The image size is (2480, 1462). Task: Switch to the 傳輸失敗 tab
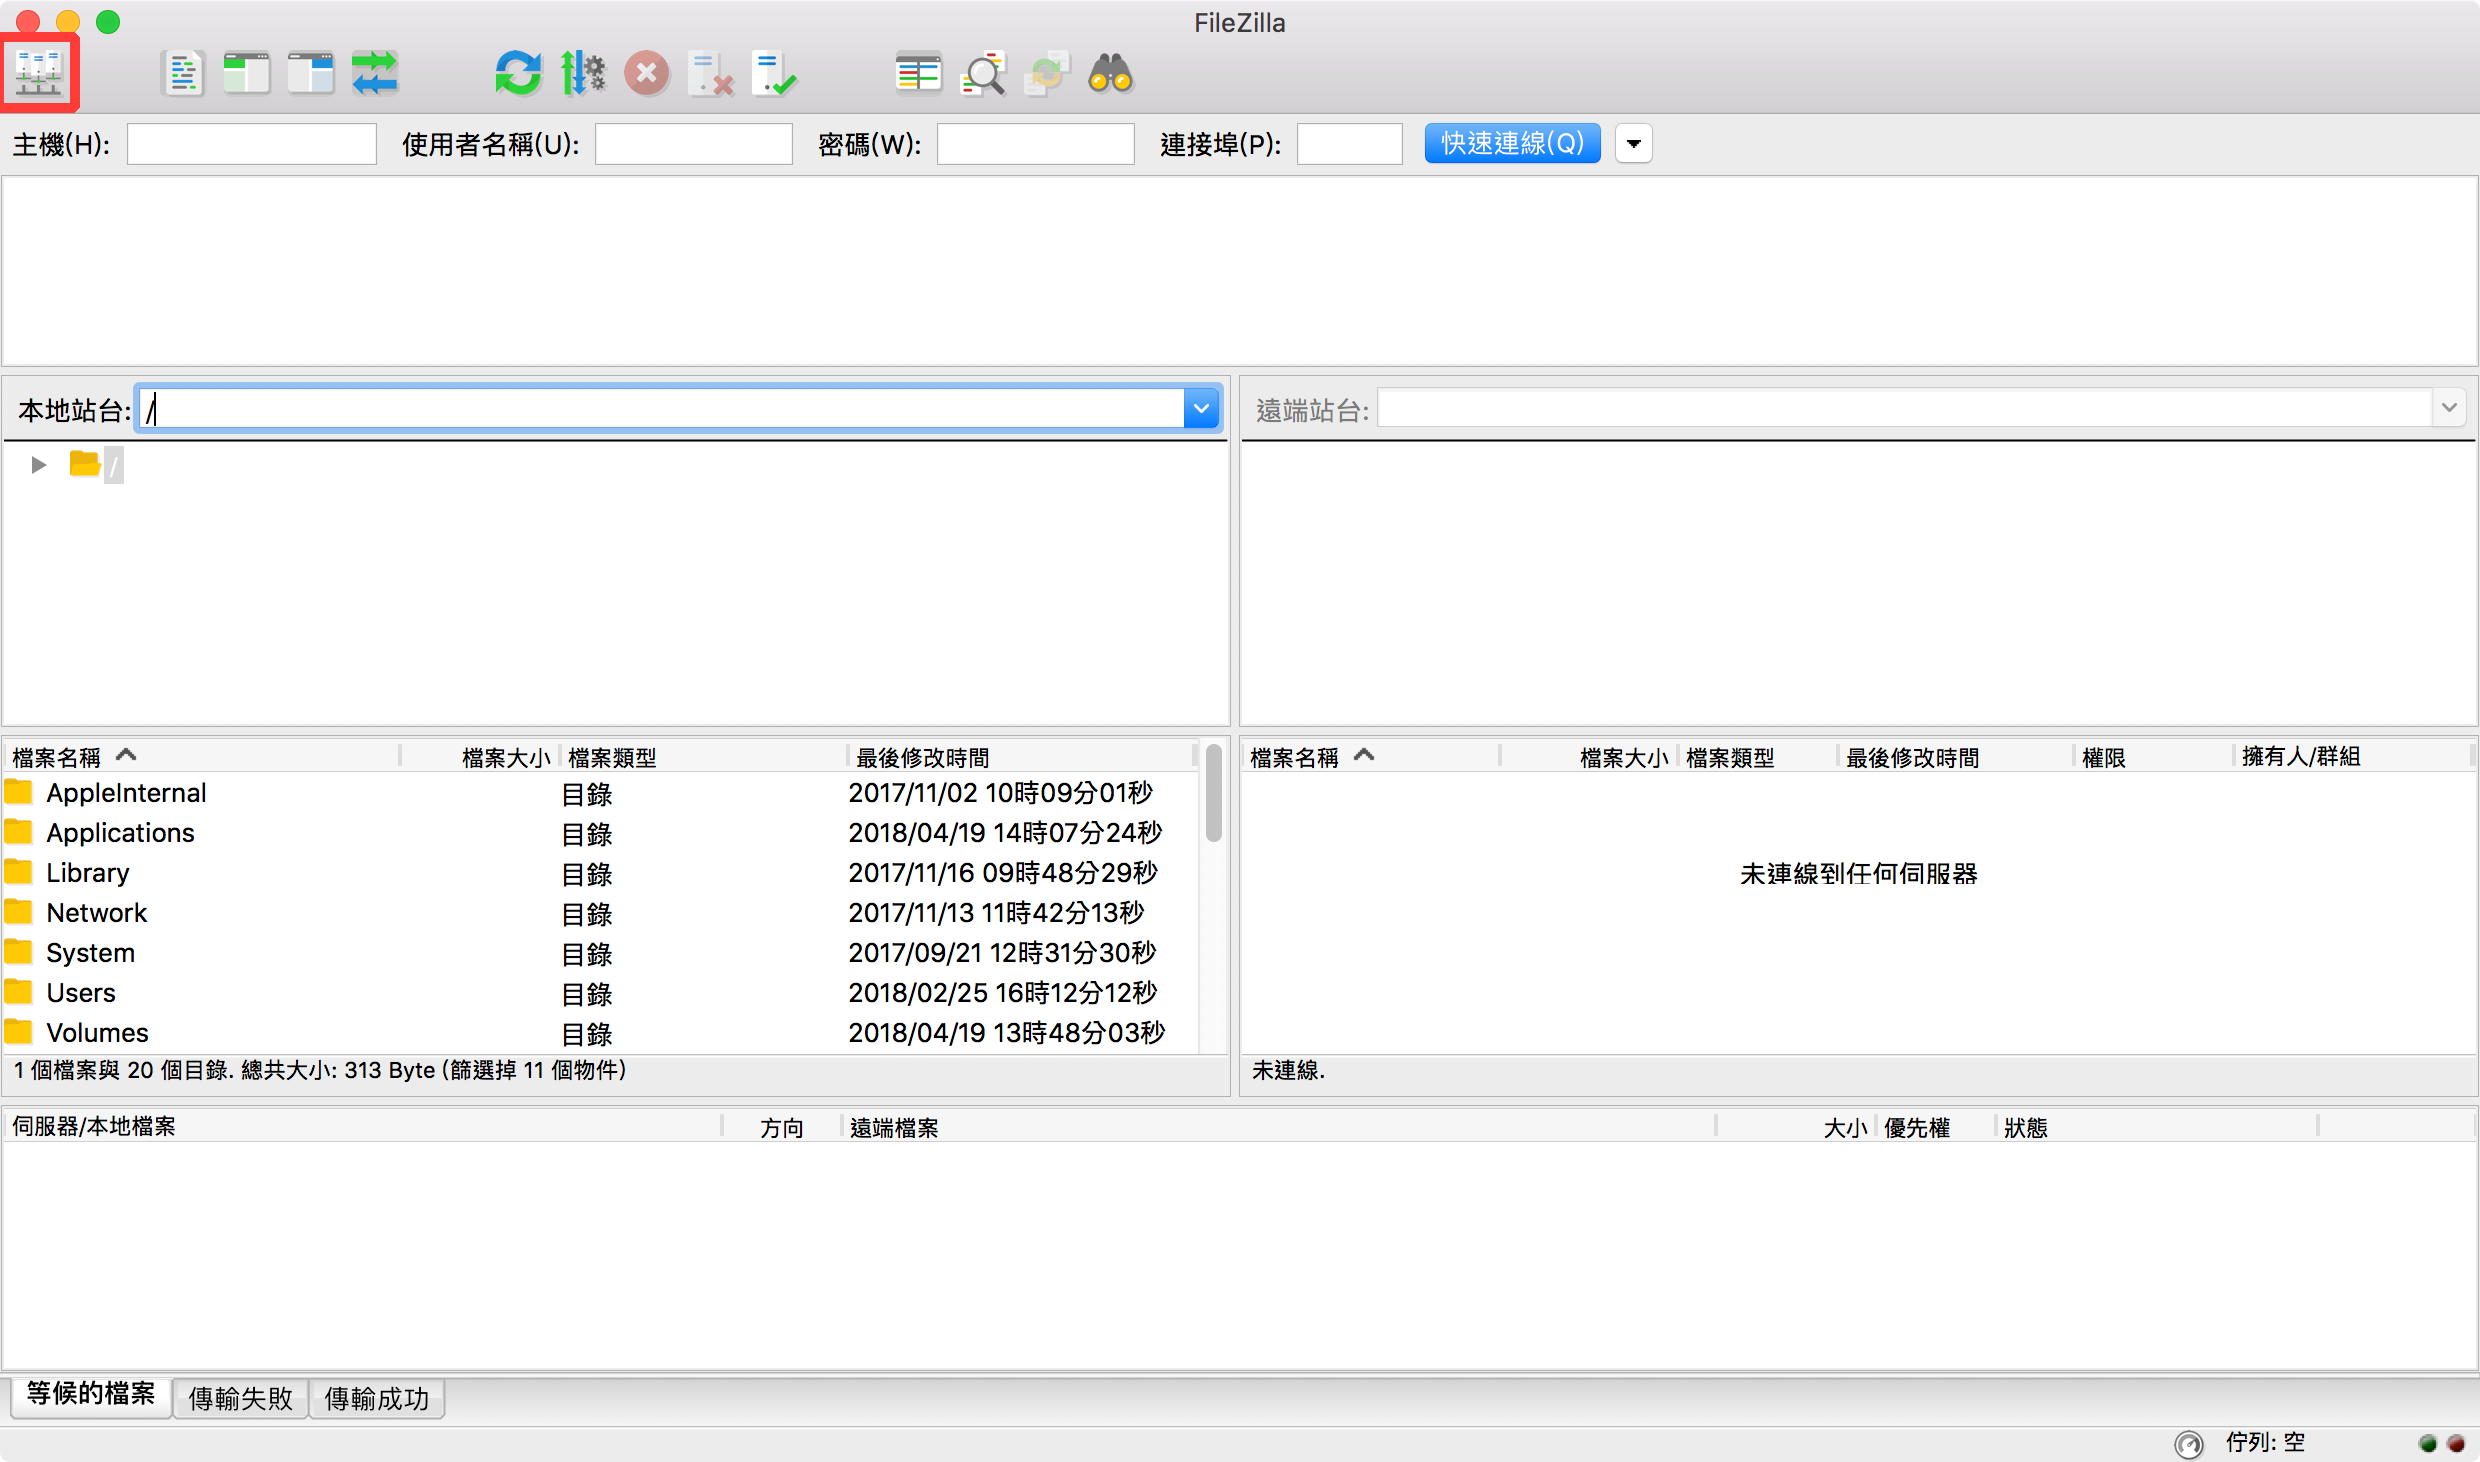click(x=240, y=1398)
